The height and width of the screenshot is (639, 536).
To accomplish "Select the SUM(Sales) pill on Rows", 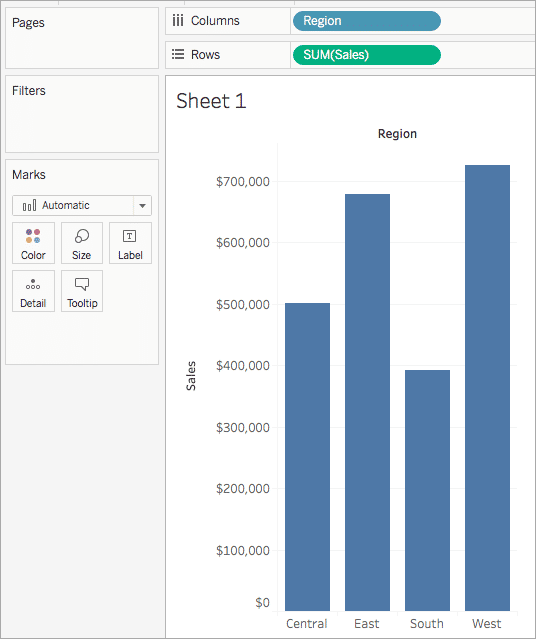I will coord(366,55).
